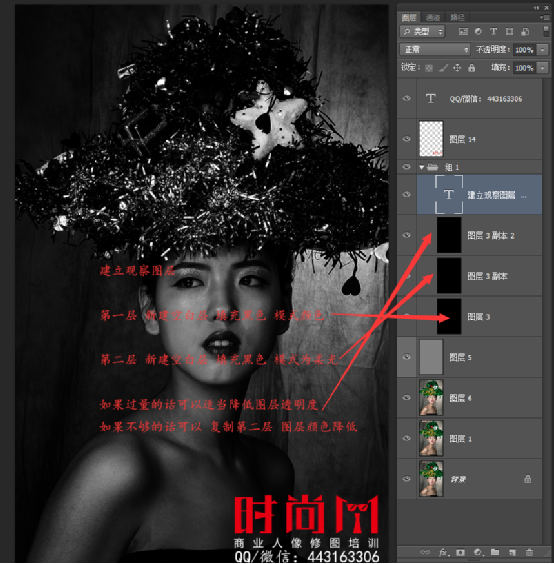554x564 pixels.
Task: Click folder icon of 组 1
Action: coord(432,167)
